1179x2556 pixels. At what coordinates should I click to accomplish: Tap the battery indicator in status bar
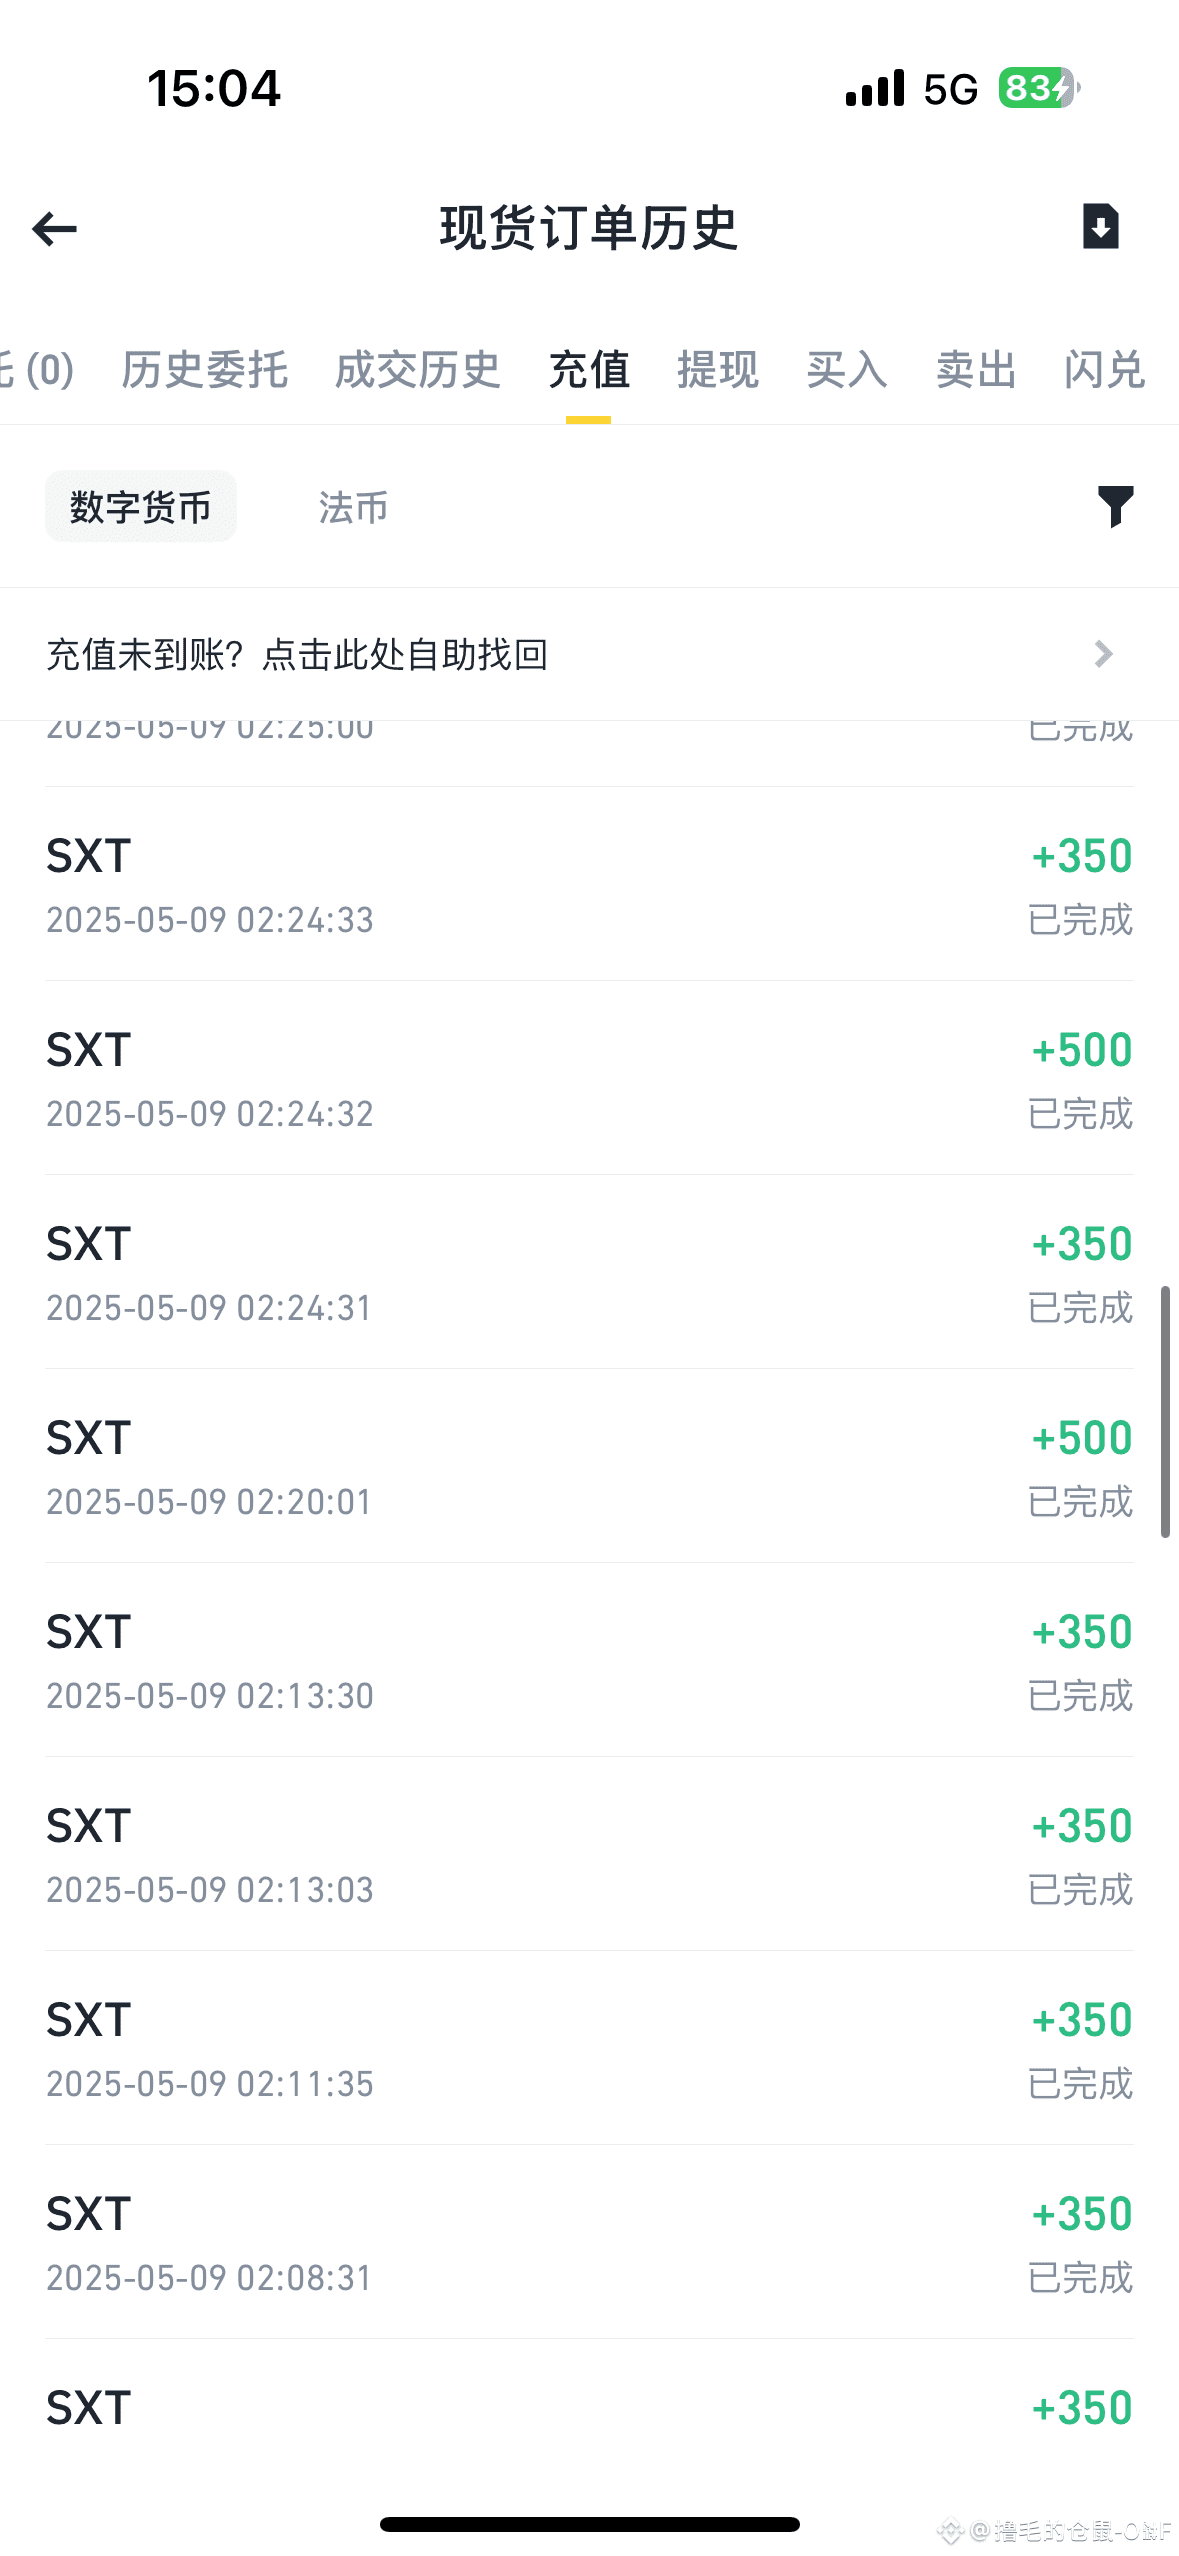click(1038, 88)
